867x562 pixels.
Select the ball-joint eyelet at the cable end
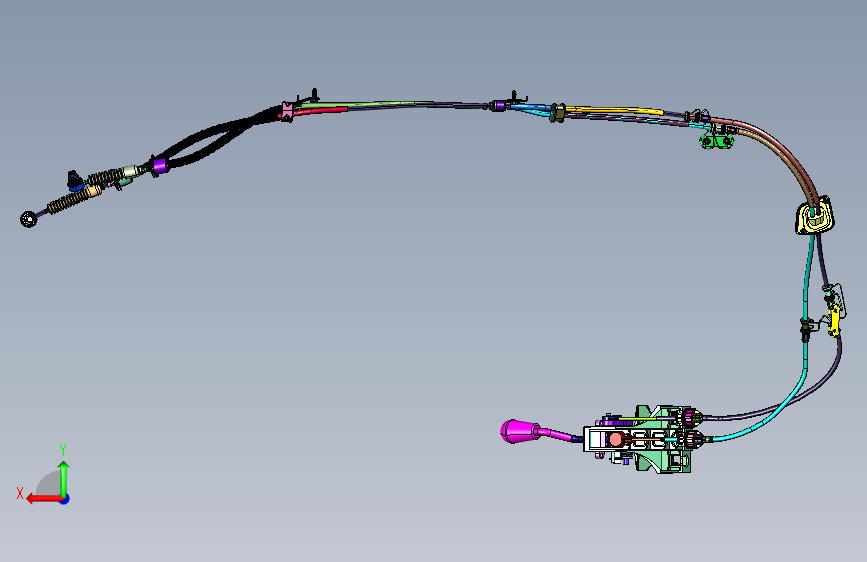tap(29, 219)
